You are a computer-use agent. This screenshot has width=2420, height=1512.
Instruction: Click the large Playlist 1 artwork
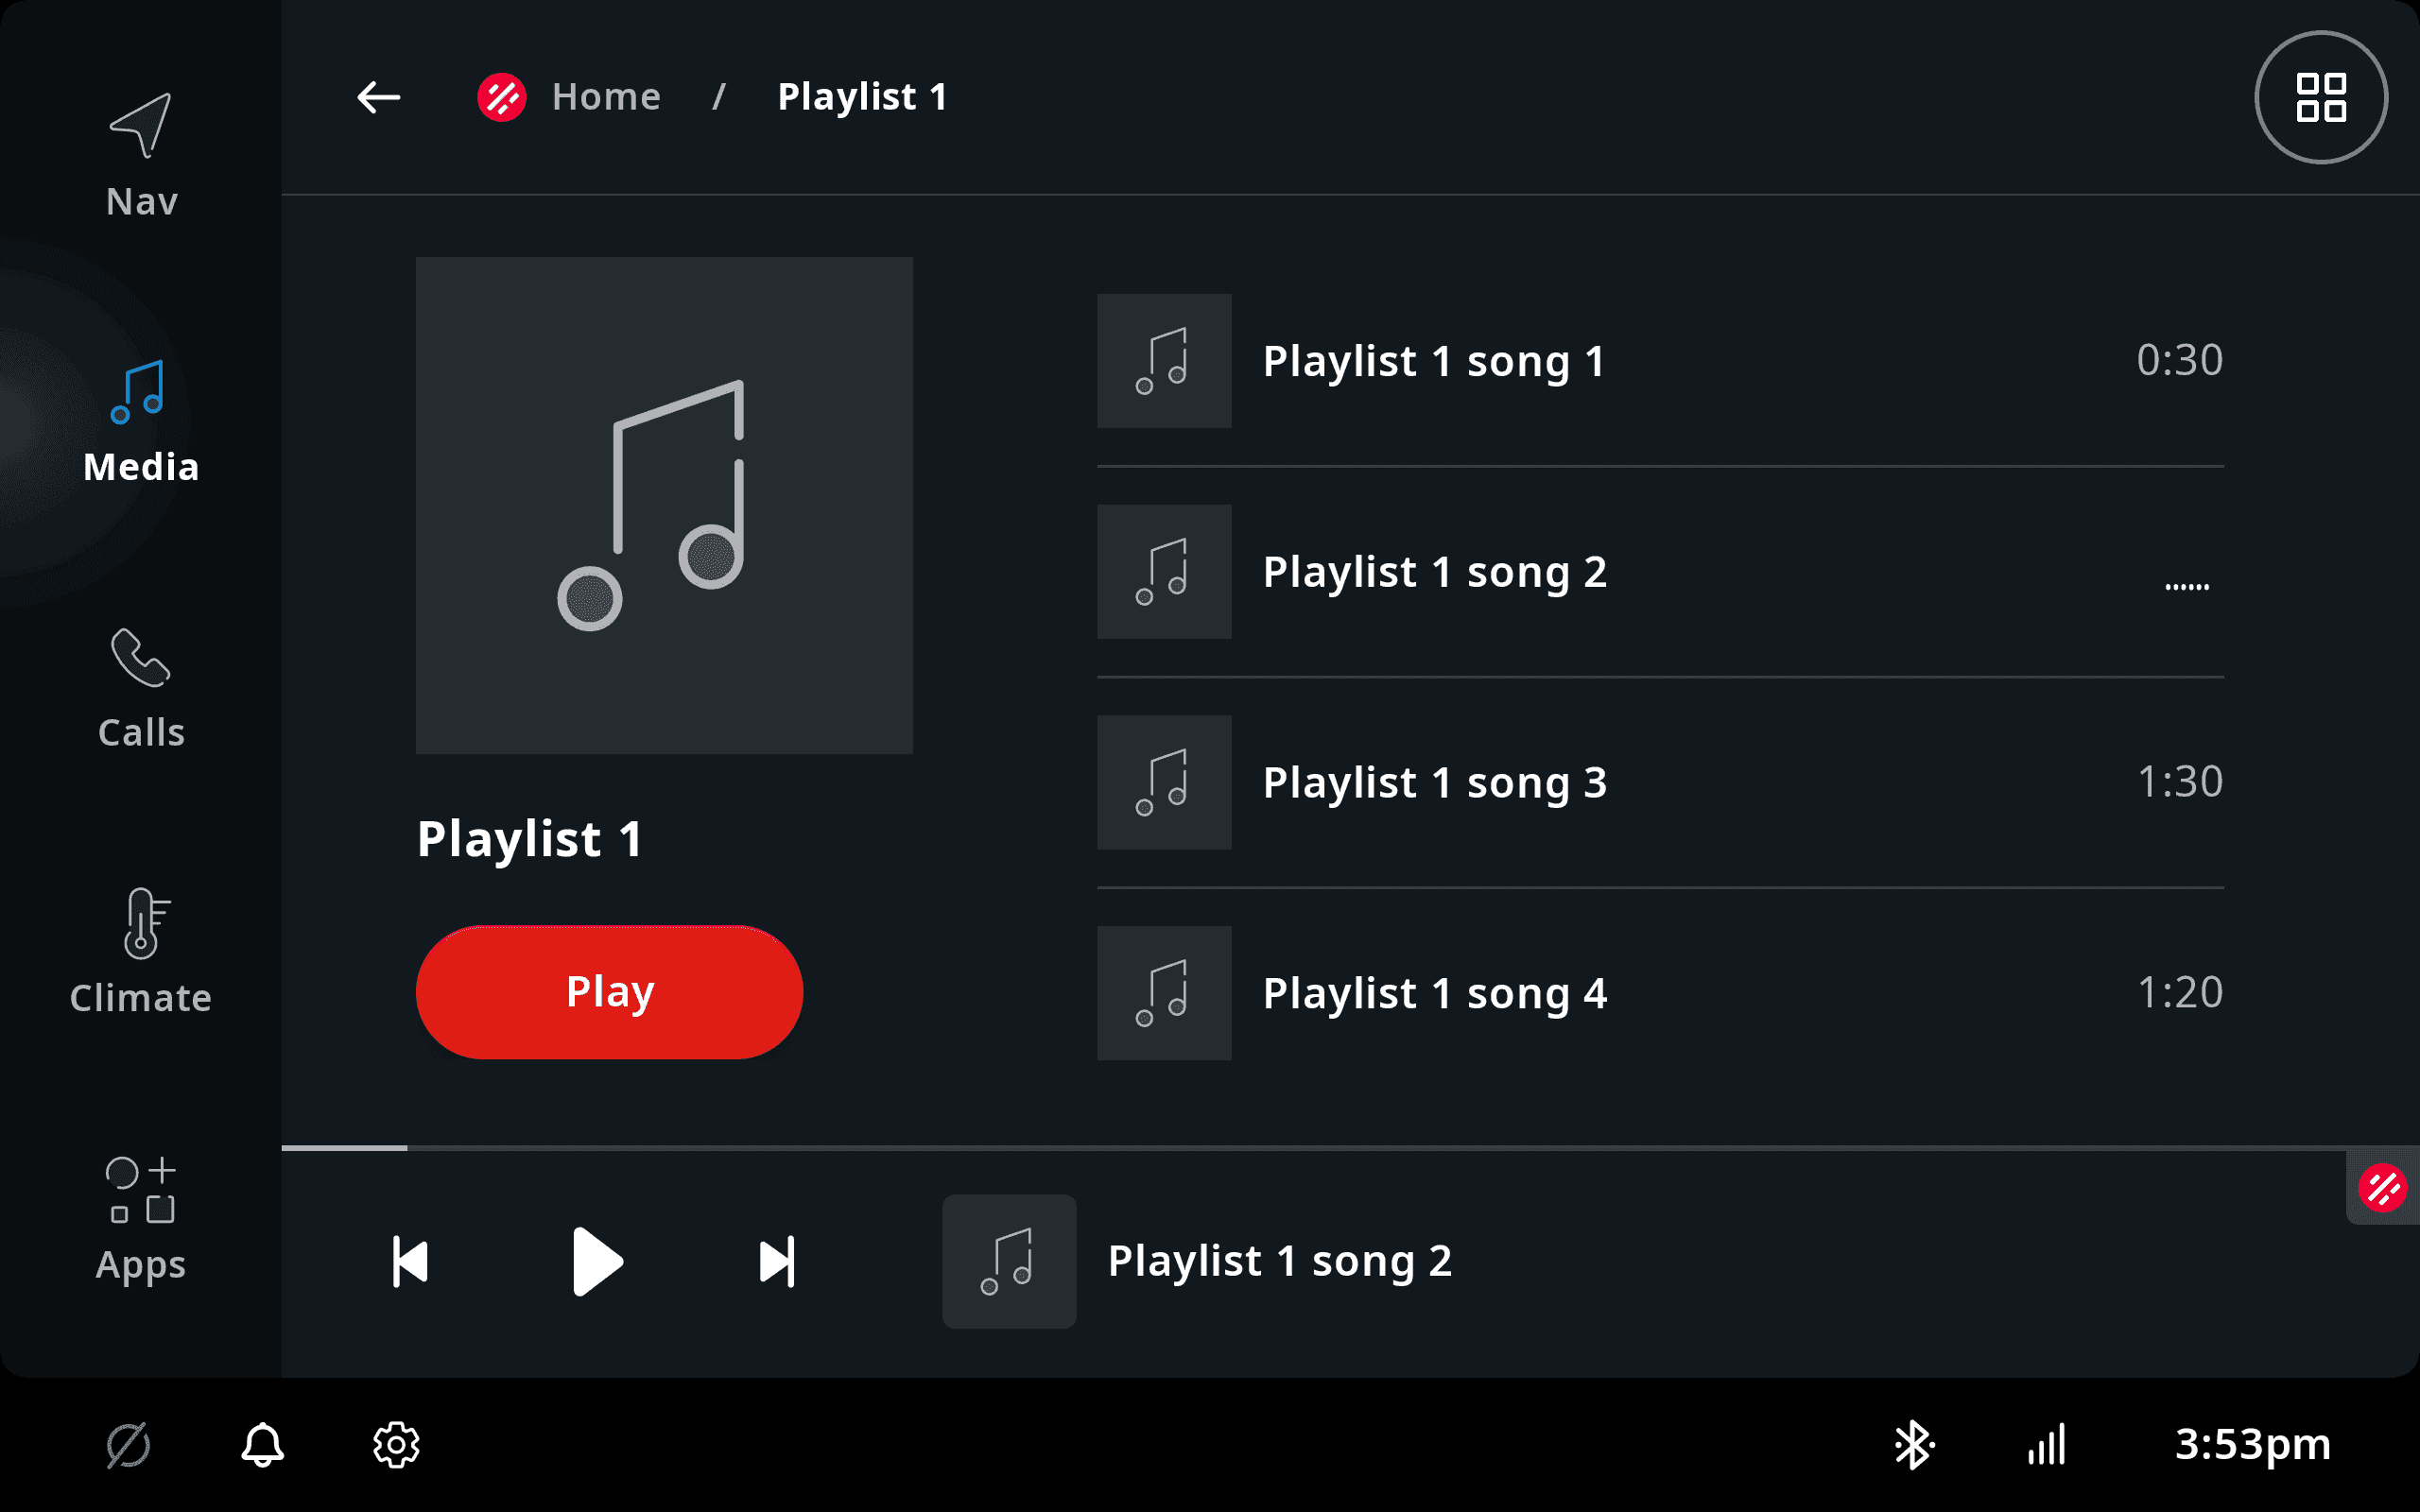(x=664, y=505)
